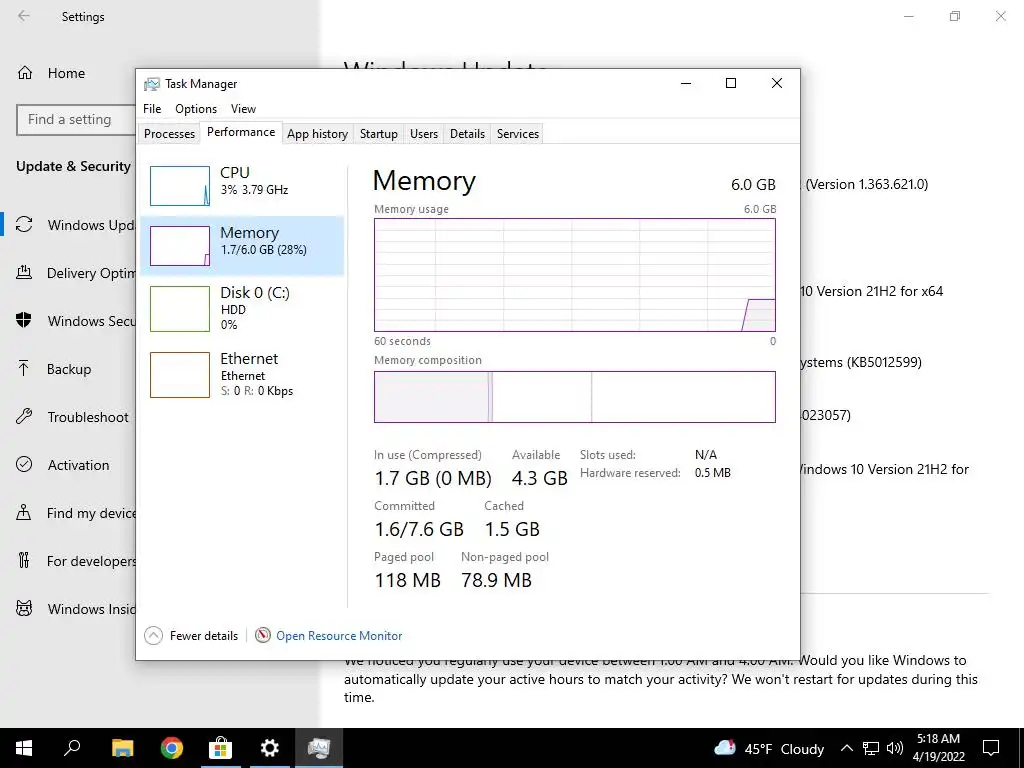
Task: Switch to the Performance tab
Action: 241,132
